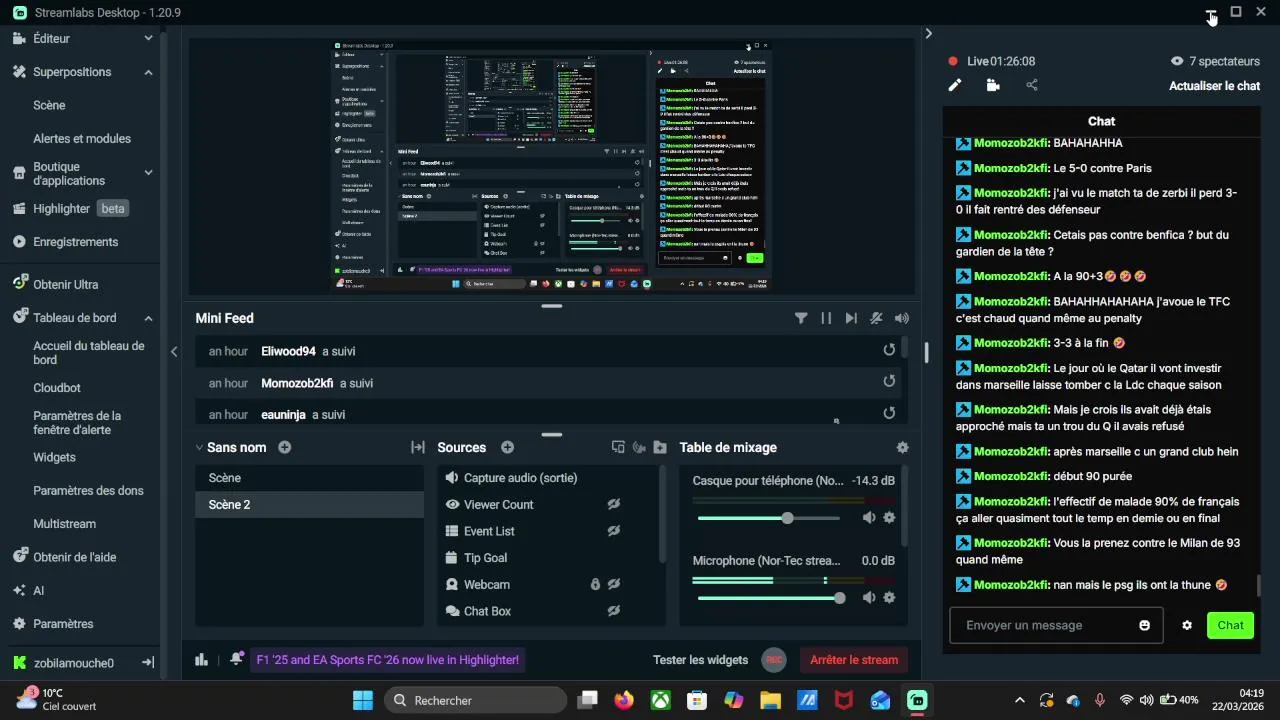This screenshot has height=720, width=1280.
Task: Open the F1 '25 Highlighter announcement banner
Action: click(387, 660)
